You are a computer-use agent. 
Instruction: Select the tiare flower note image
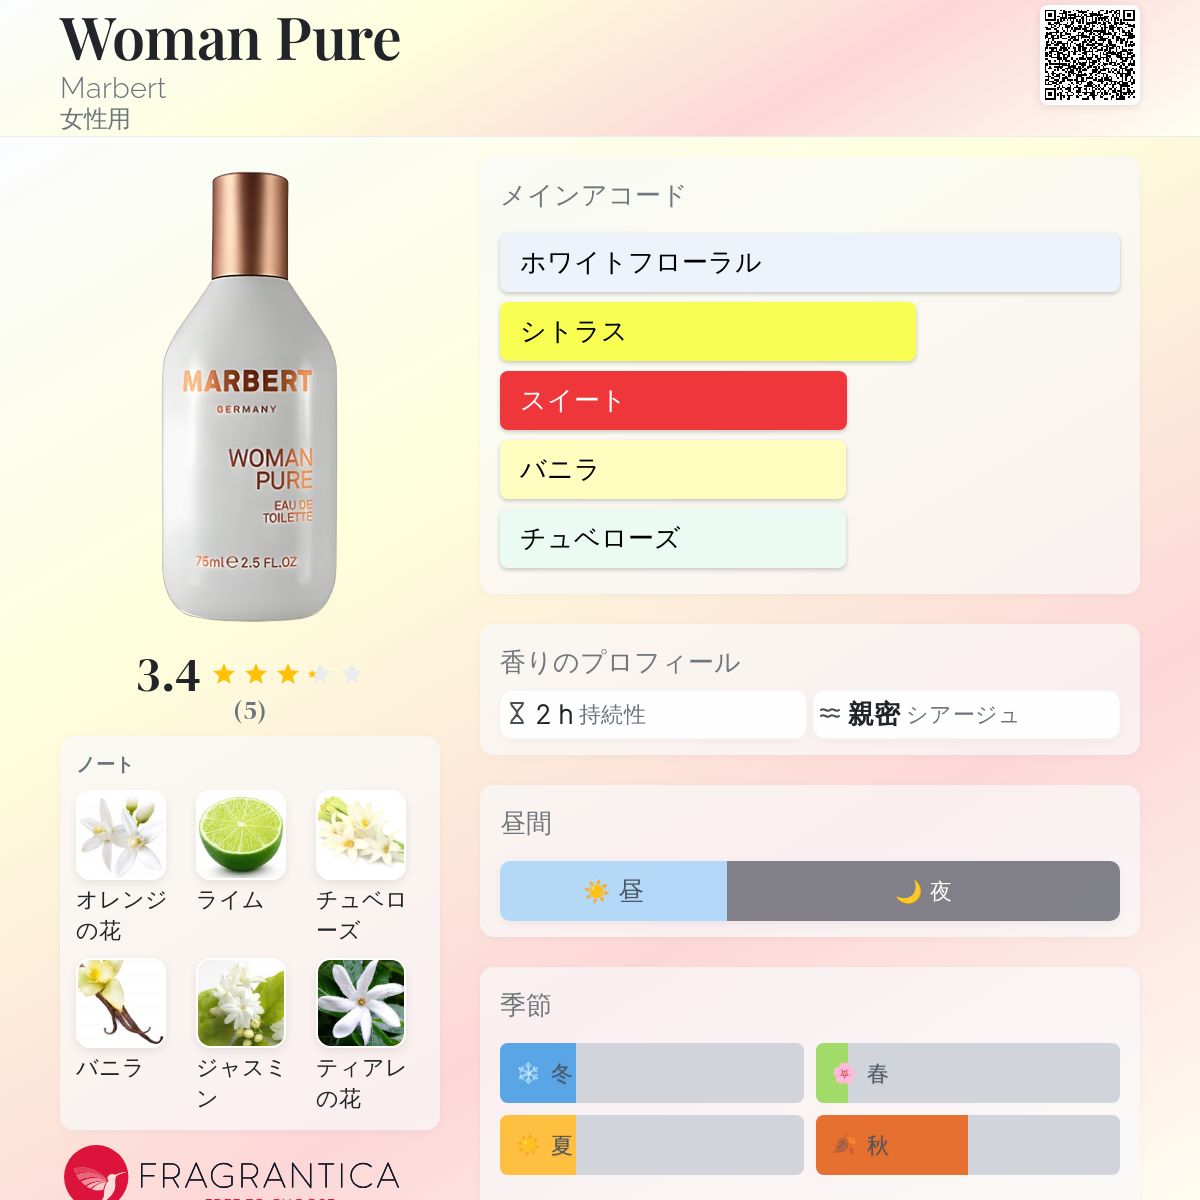coord(361,1003)
